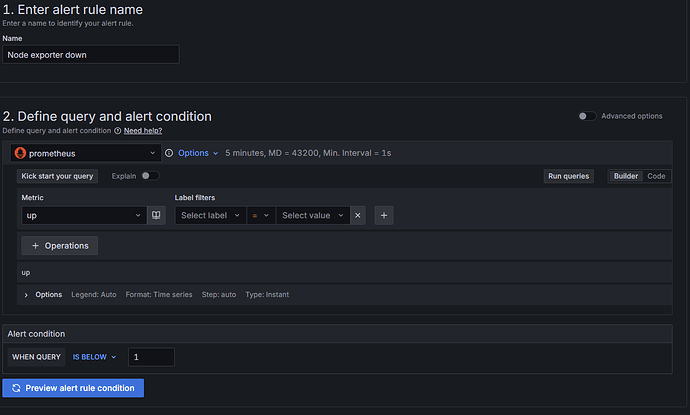The height and width of the screenshot is (415, 690).
Task: Open the prometheus data source dropdown
Action: [86, 153]
